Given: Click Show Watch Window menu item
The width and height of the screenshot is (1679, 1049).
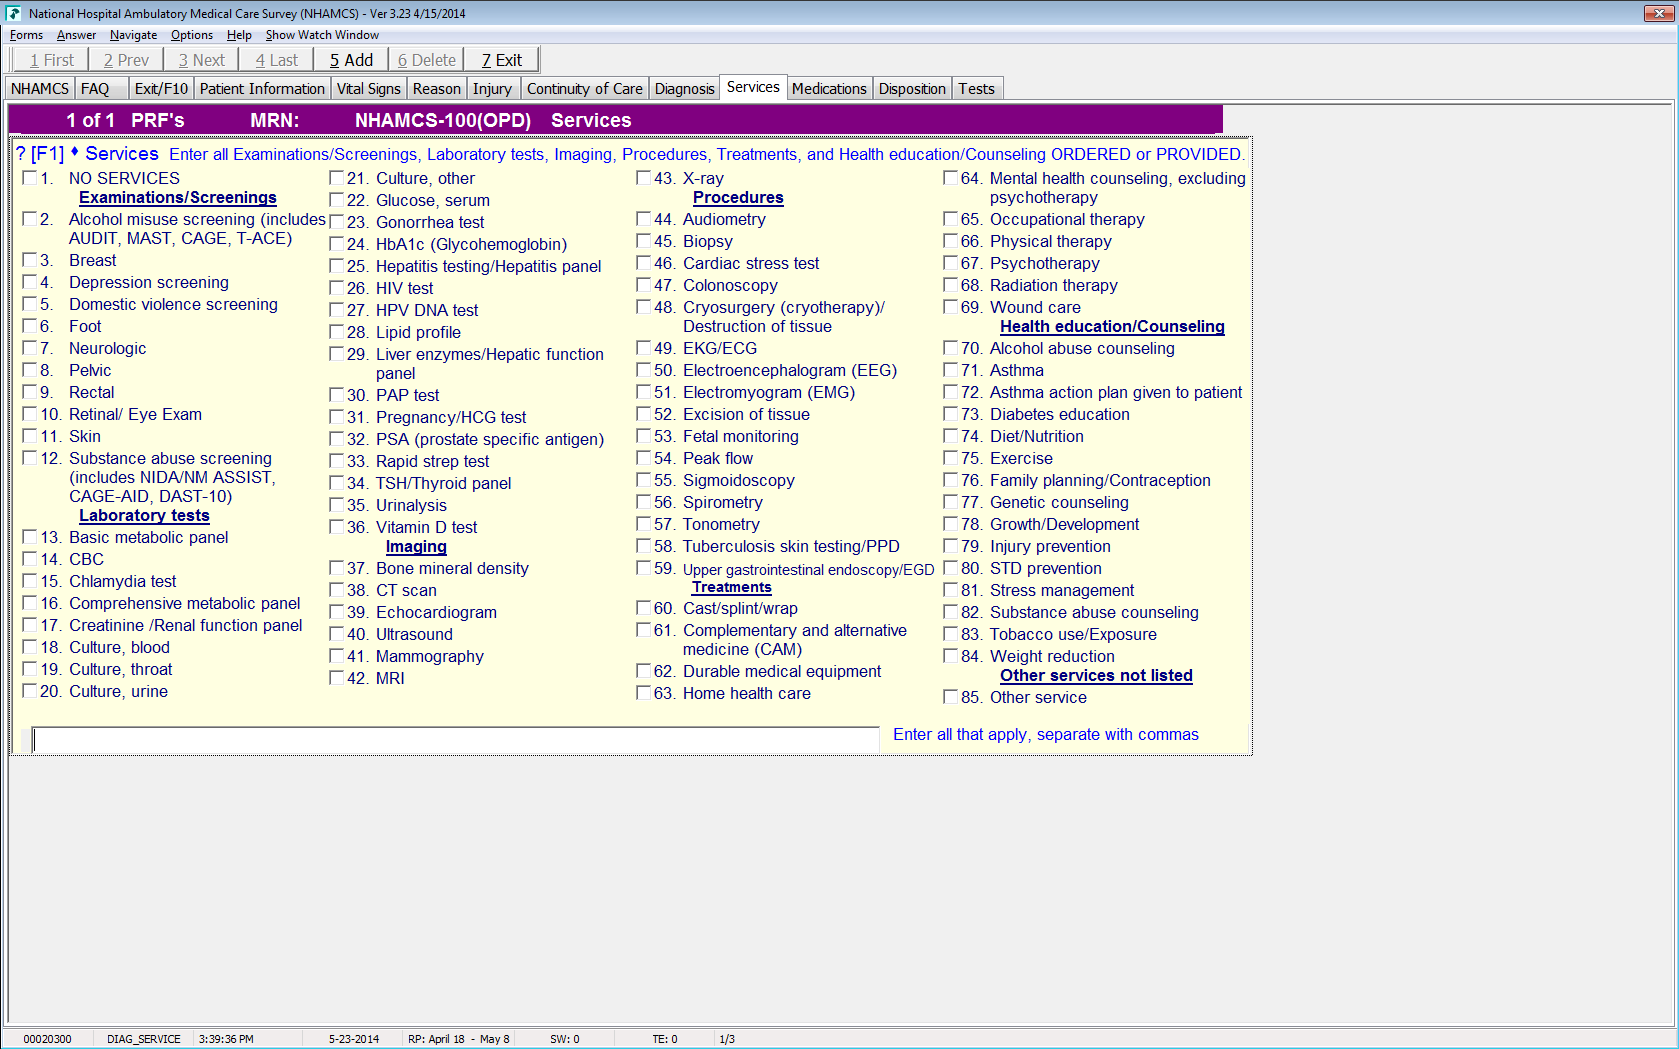Looking at the screenshot, I should [x=322, y=35].
